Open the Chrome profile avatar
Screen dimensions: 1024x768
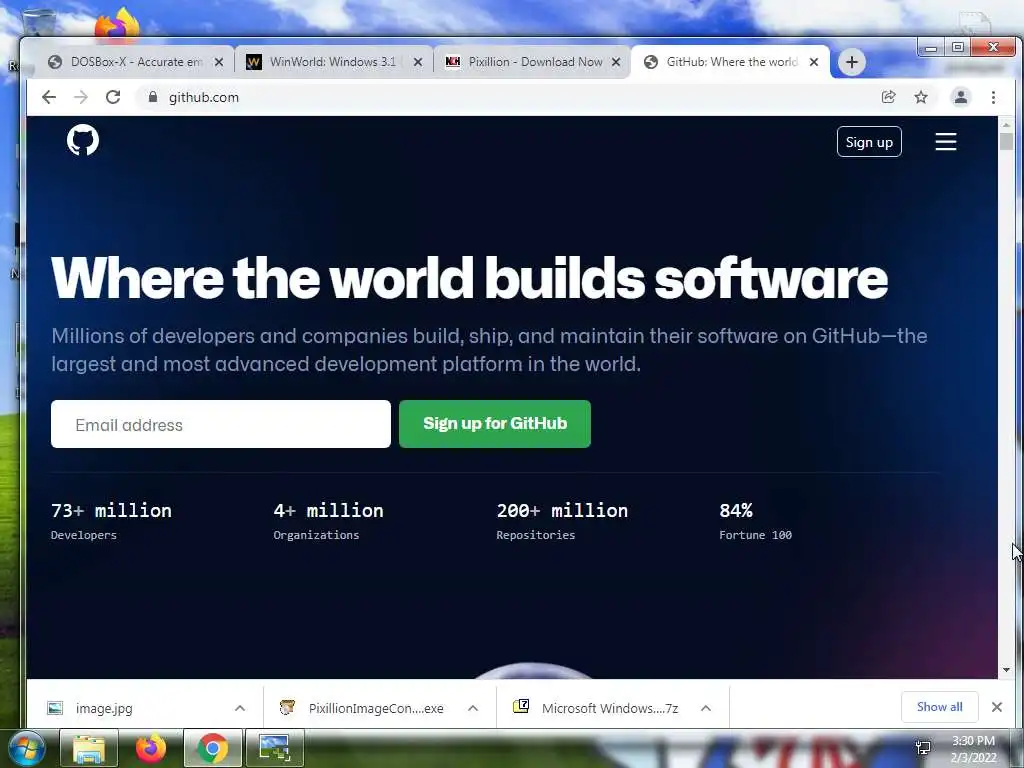[961, 97]
